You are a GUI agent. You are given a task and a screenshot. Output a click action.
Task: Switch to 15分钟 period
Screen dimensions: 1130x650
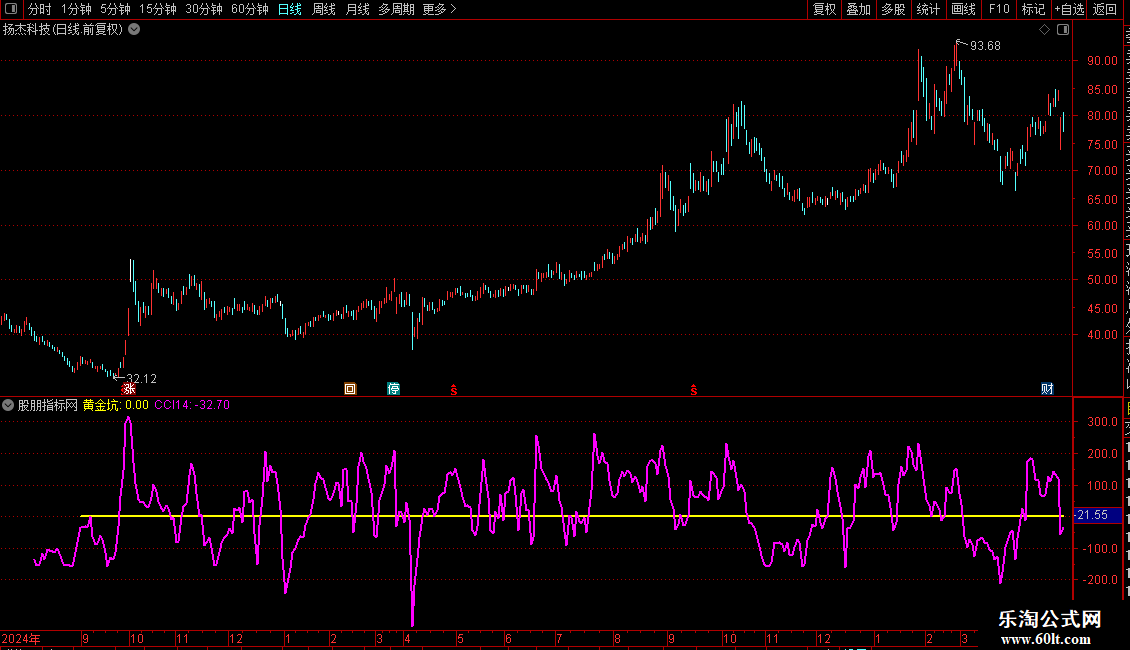click(158, 9)
